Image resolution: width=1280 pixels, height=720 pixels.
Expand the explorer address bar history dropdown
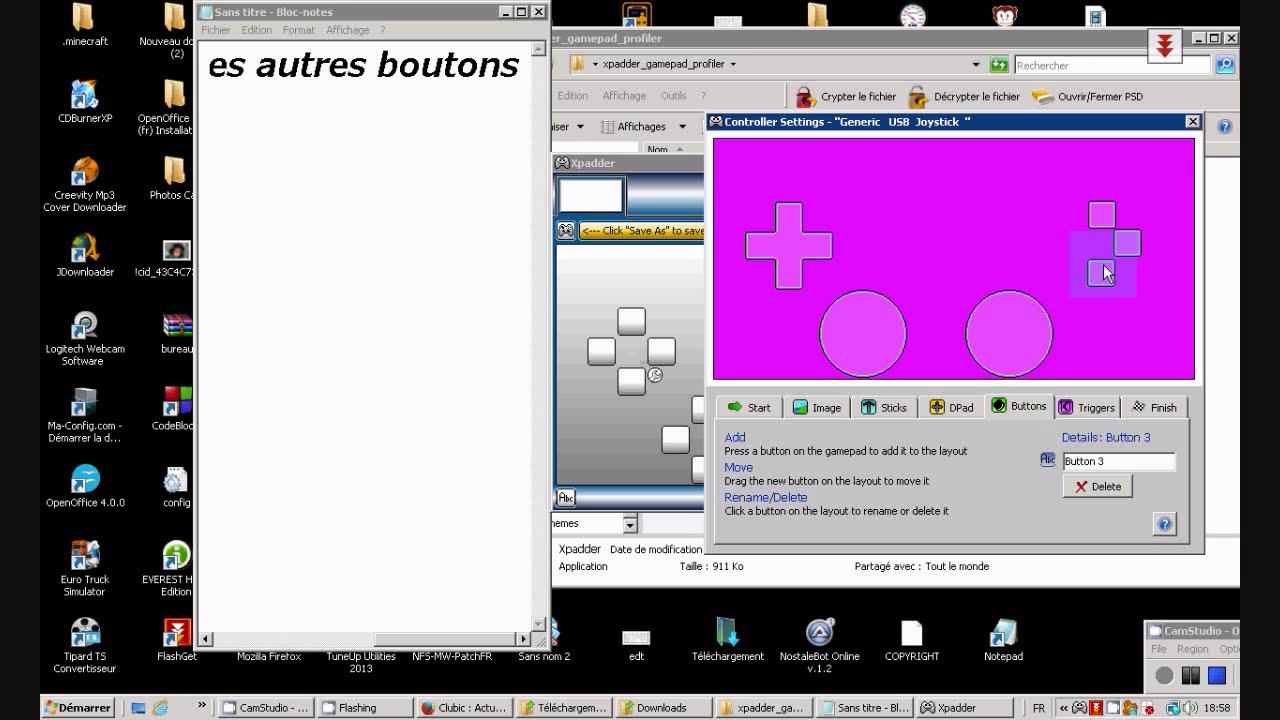[x=976, y=65]
